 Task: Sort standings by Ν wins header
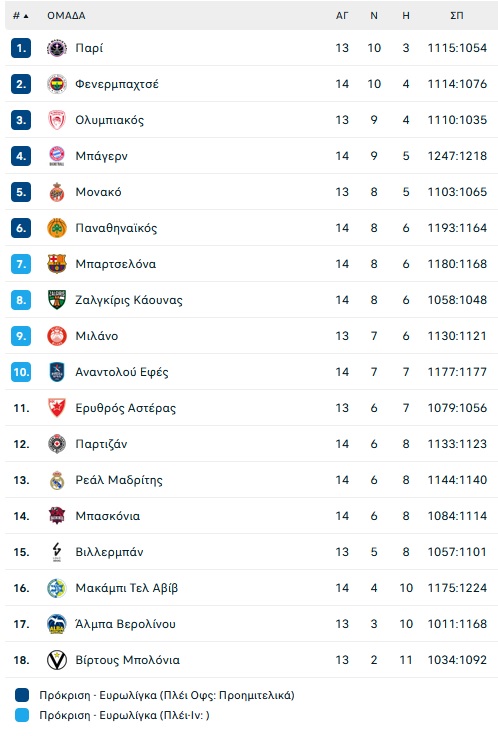(374, 15)
